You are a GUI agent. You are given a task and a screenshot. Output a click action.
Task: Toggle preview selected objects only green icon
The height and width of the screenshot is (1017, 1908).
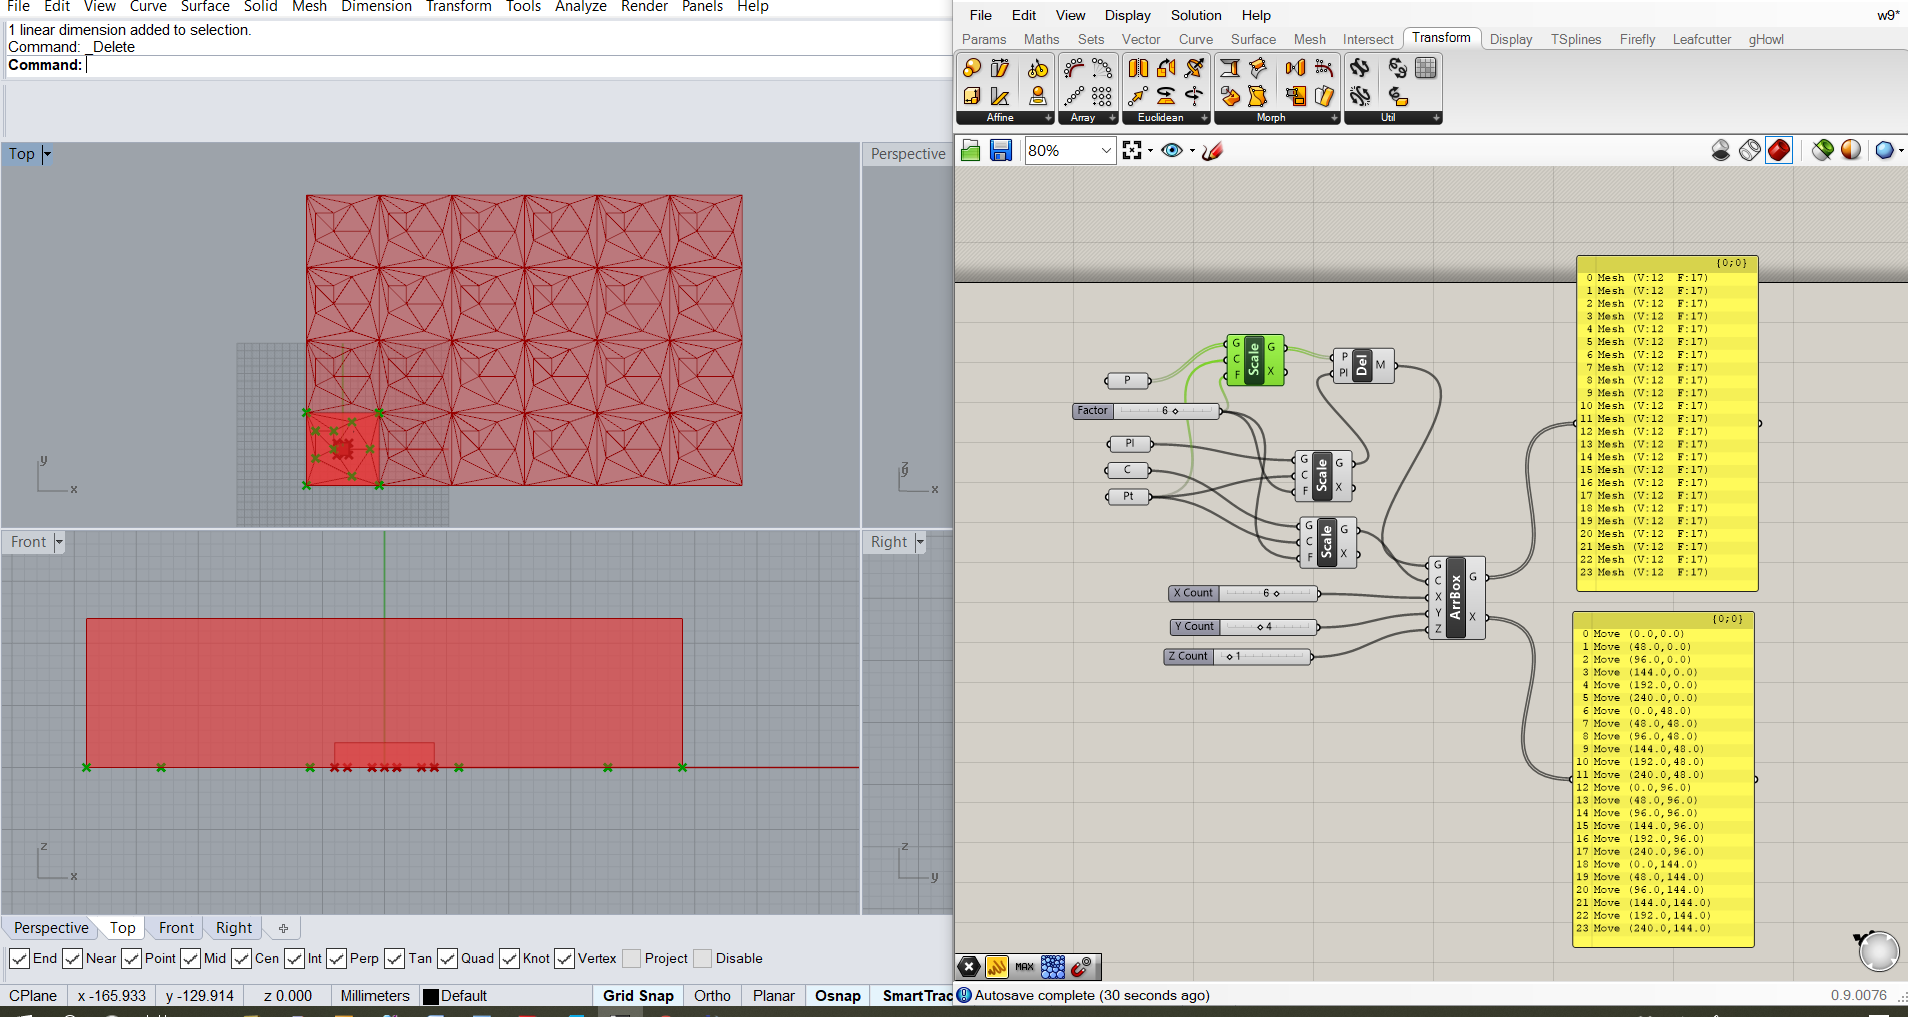pyautogui.click(x=1823, y=150)
